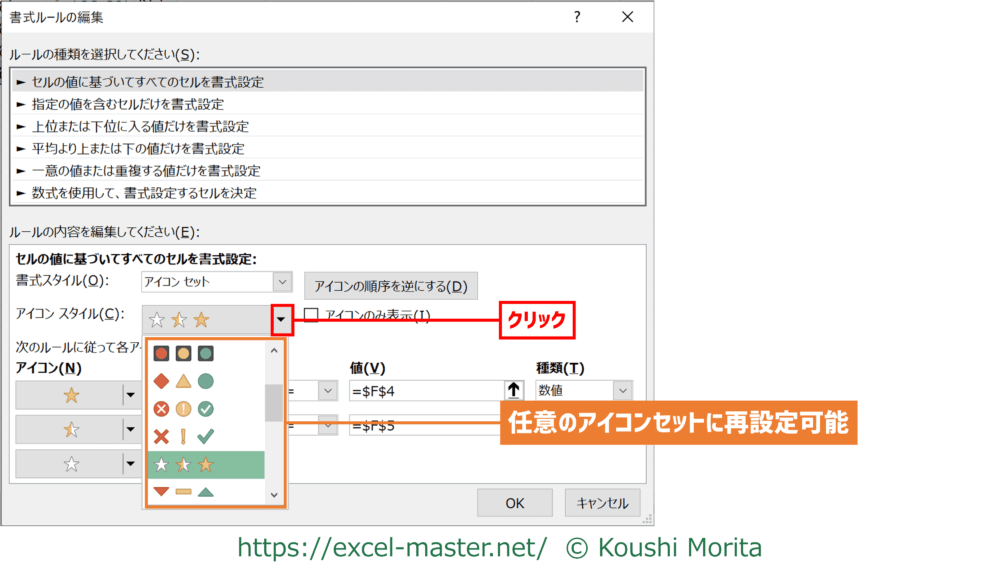Image resolution: width=1000 pixels, height=563 pixels.
Task: Open the アイコン スタイル dropdown arrow
Action: click(281, 319)
